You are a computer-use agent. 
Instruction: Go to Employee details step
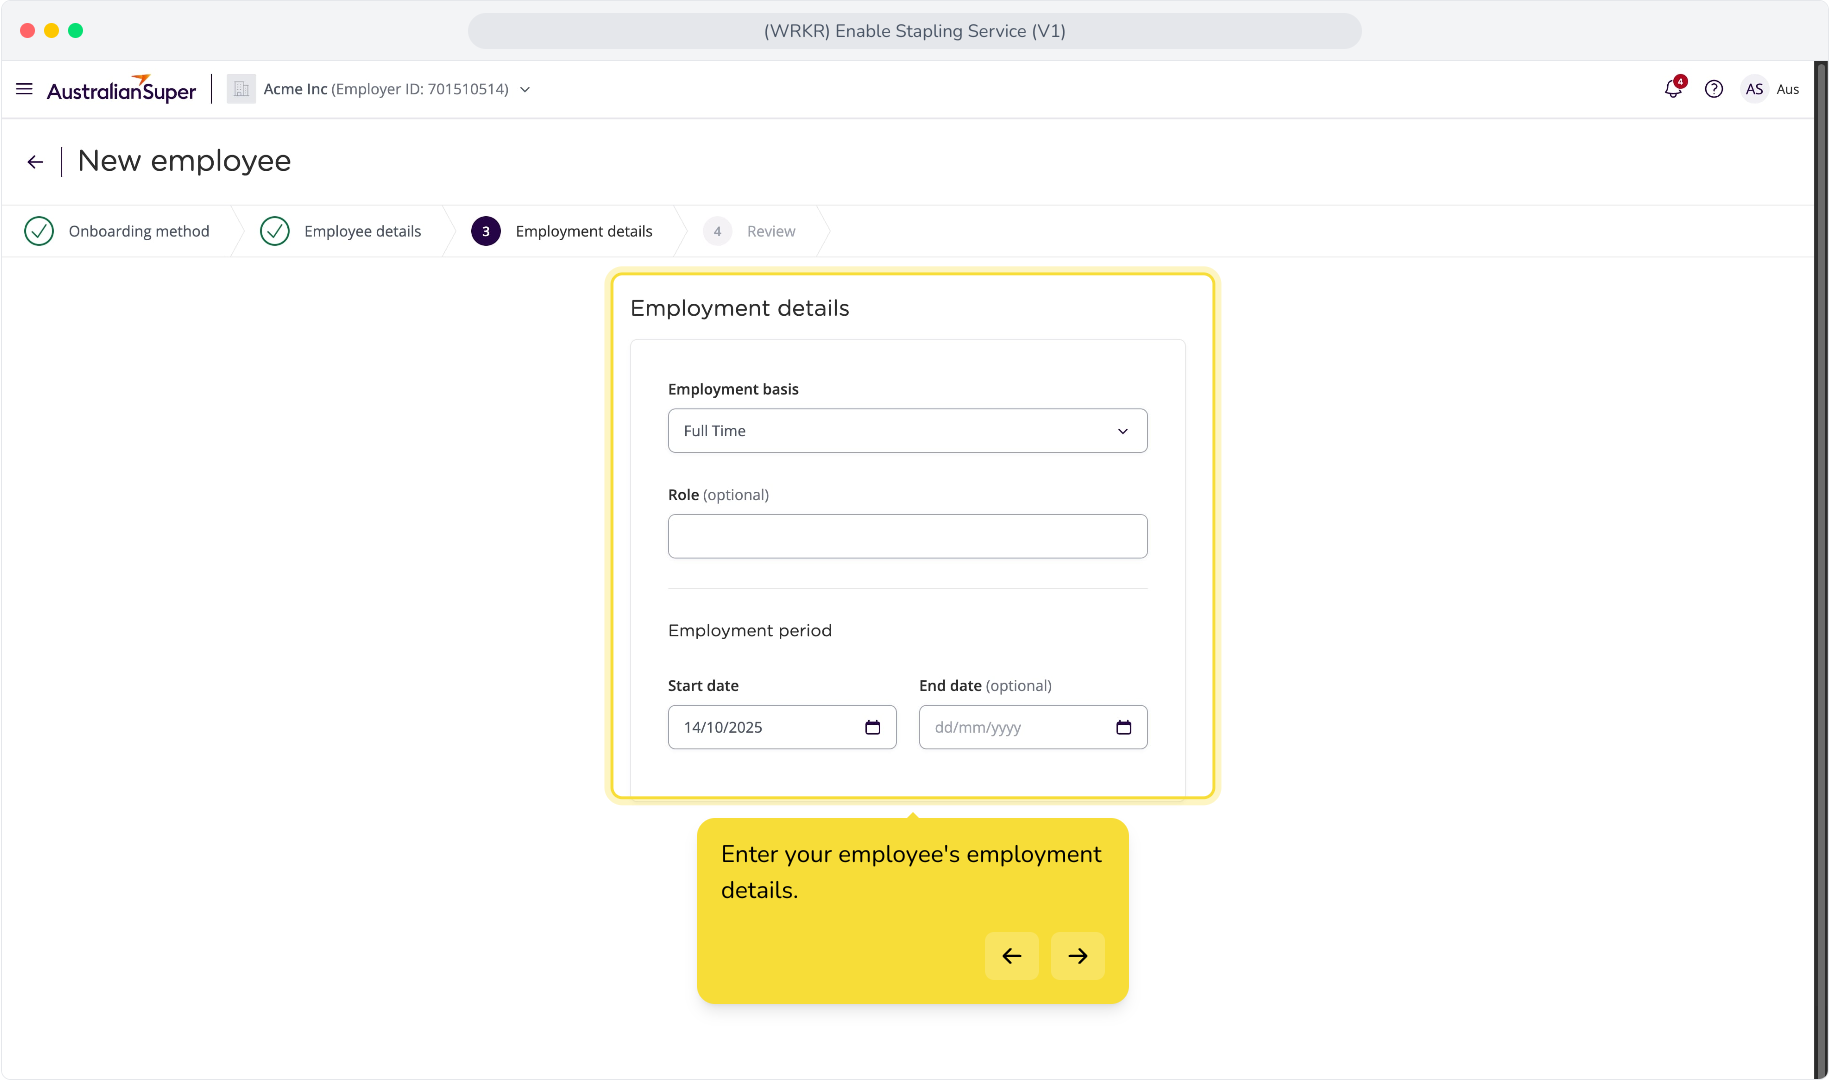point(340,231)
